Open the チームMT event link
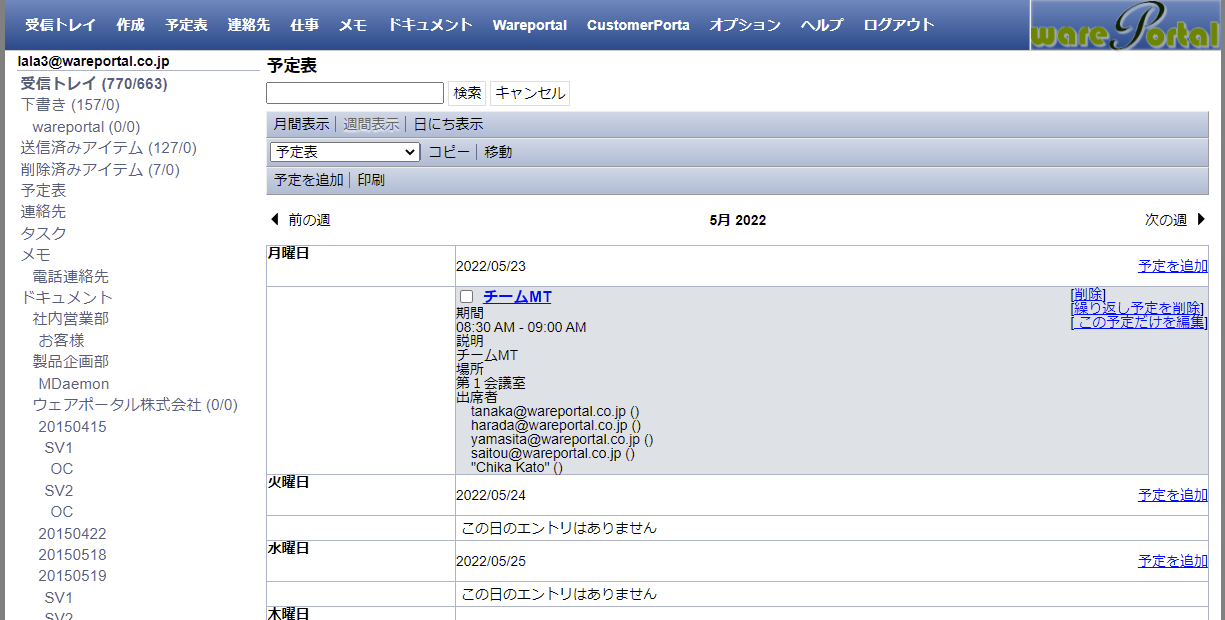 tap(517, 297)
